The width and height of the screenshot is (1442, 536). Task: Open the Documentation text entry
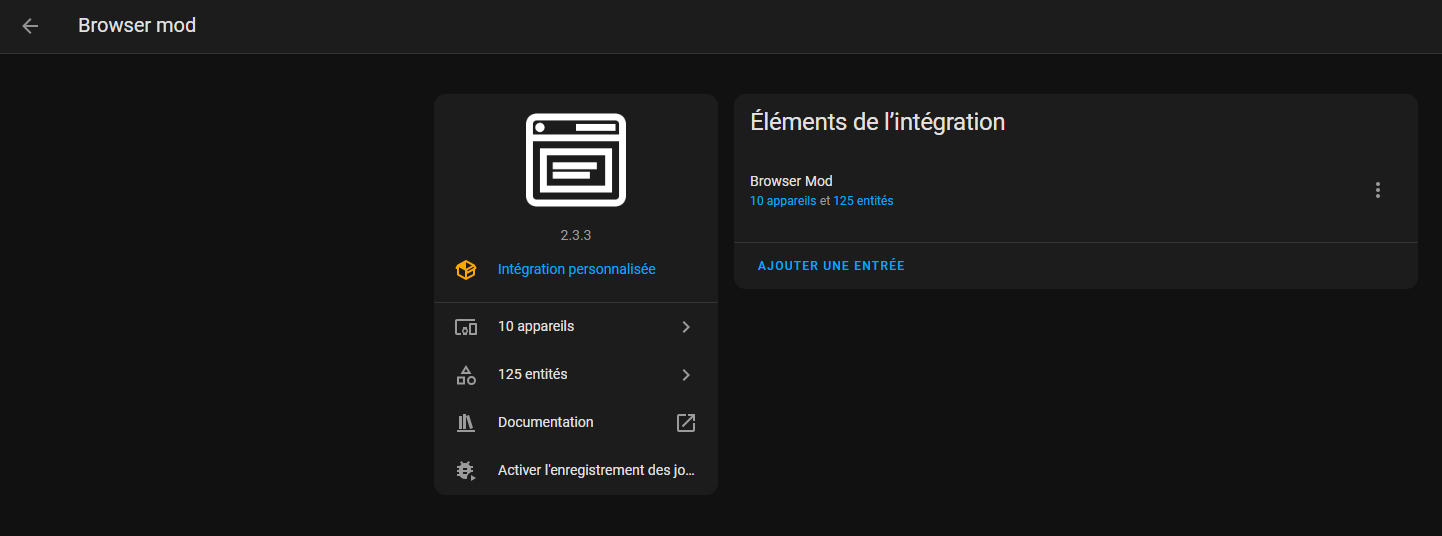(545, 422)
